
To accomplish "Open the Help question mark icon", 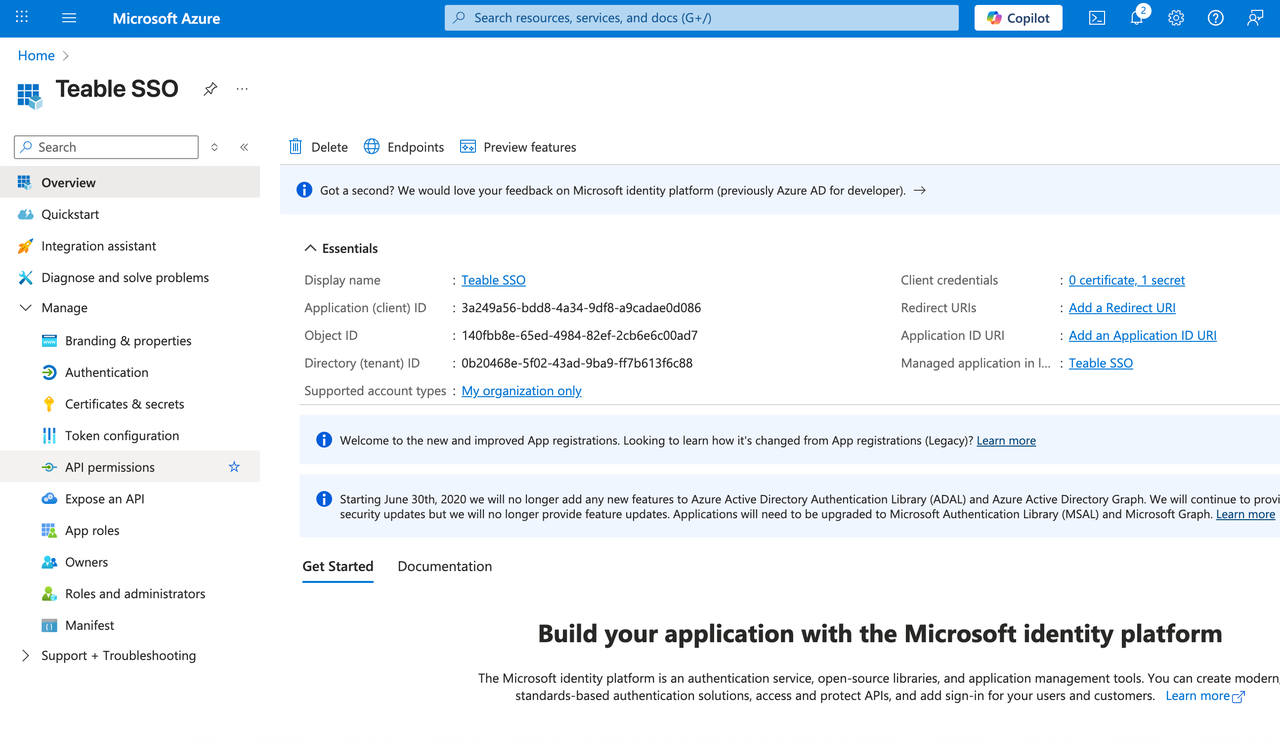I will tap(1216, 18).
